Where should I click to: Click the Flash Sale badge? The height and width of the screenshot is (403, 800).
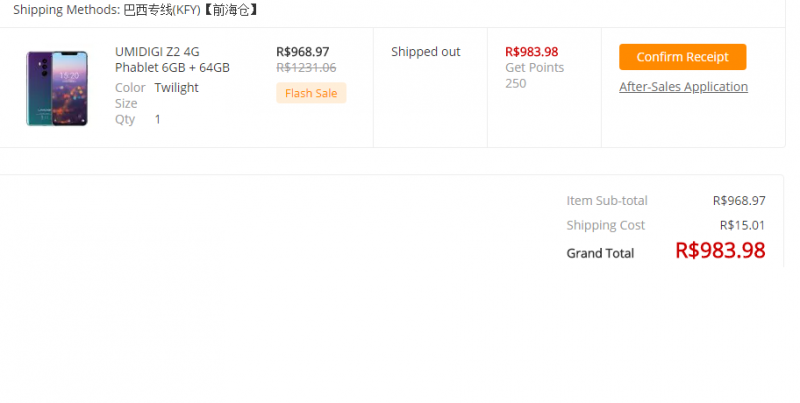tap(311, 93)
